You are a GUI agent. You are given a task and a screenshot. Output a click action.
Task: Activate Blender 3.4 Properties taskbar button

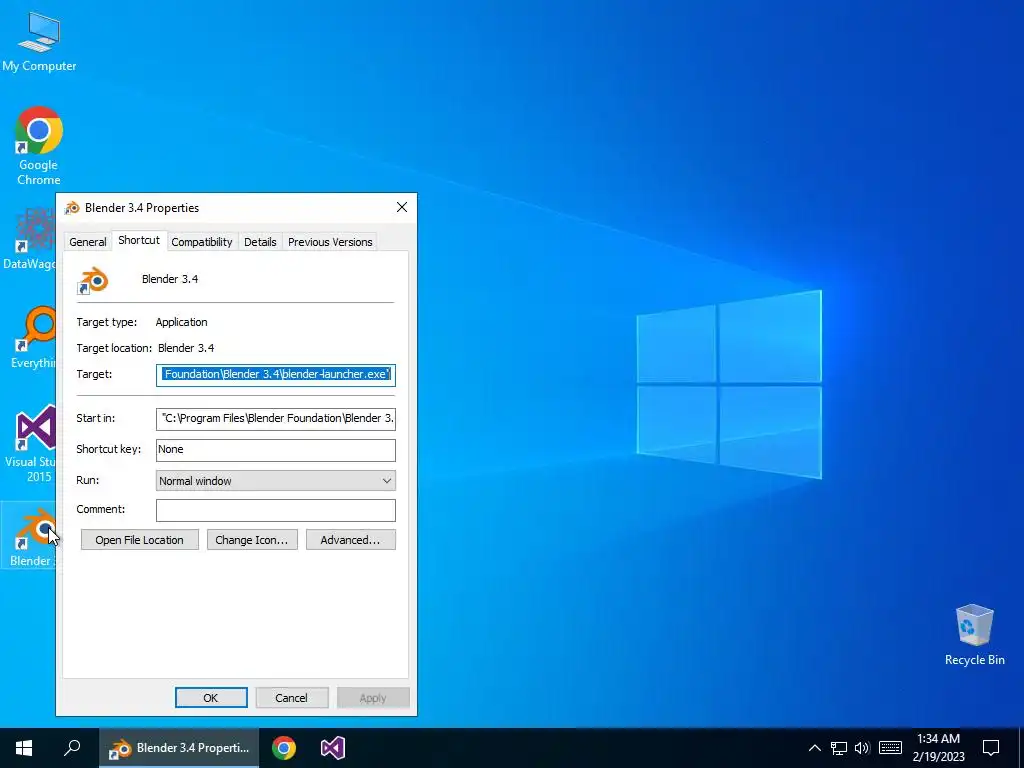(179, 748)
